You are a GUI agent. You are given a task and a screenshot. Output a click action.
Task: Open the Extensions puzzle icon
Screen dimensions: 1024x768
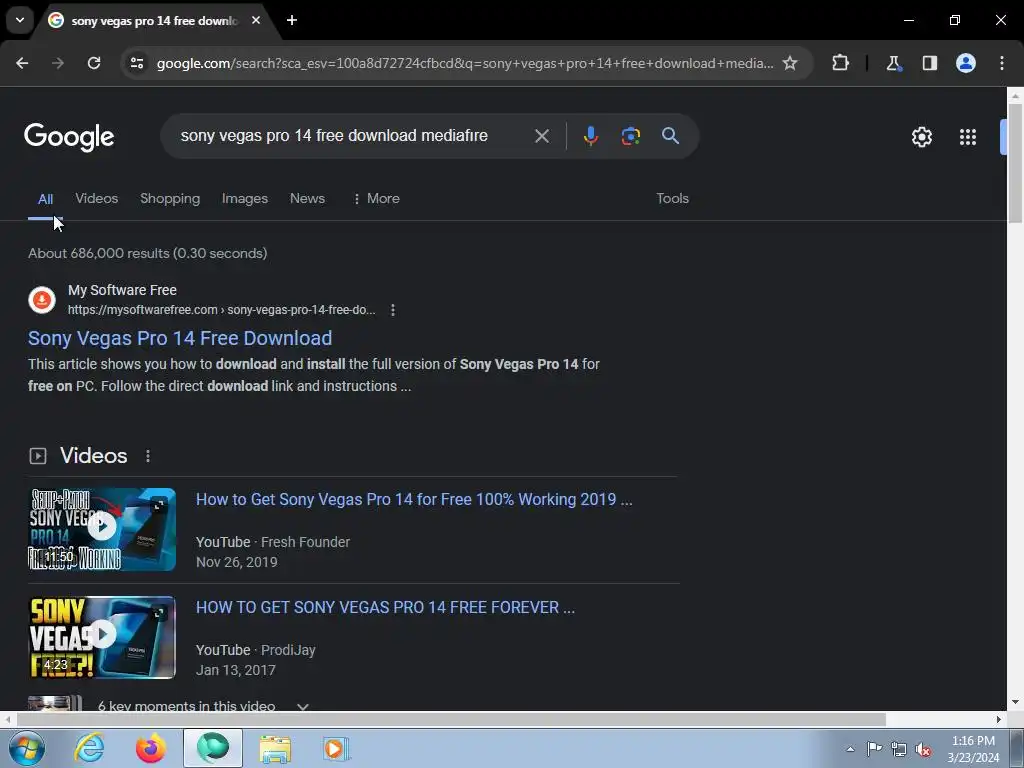(x=840, y=63)
